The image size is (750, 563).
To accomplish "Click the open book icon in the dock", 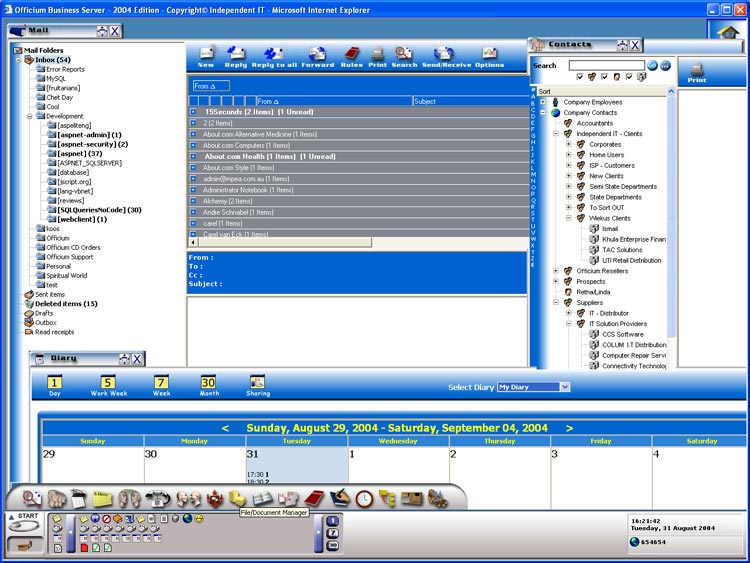I will click(262, 499).
